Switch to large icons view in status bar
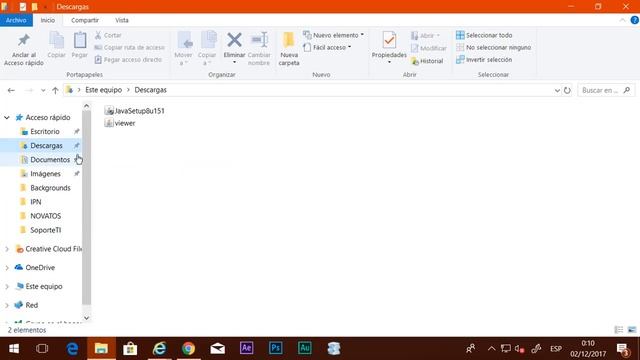This screenshot has height=360, width=640. 632,330
